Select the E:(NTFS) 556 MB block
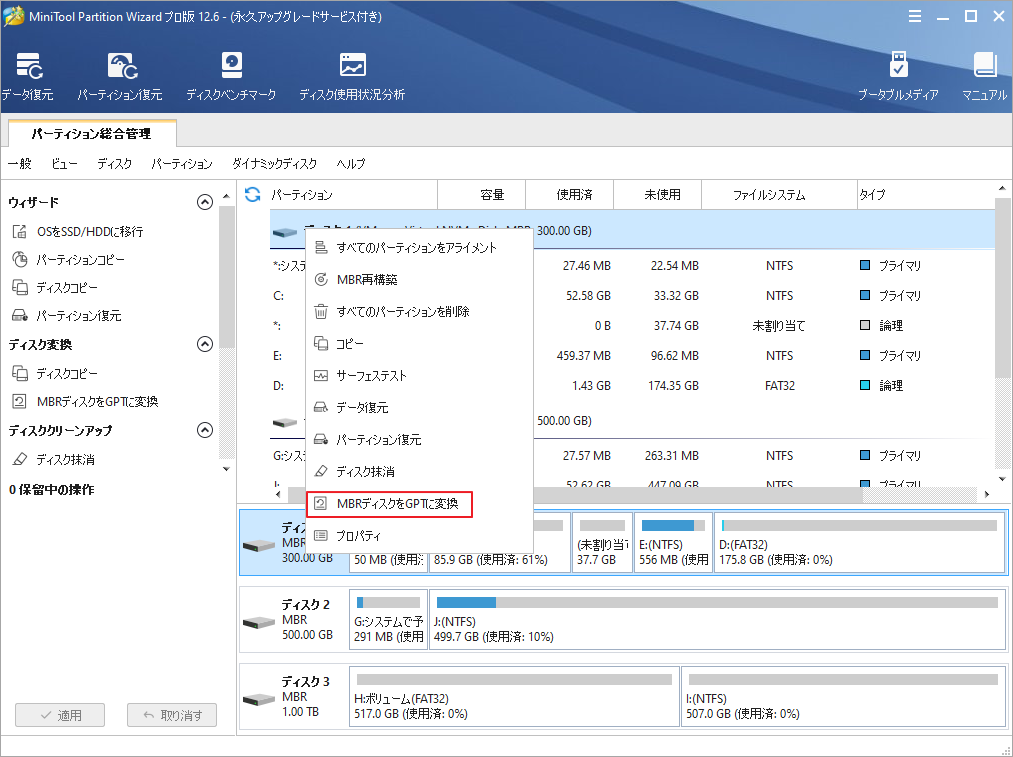This screenshot has width=1013, height=757. (673, 543)
